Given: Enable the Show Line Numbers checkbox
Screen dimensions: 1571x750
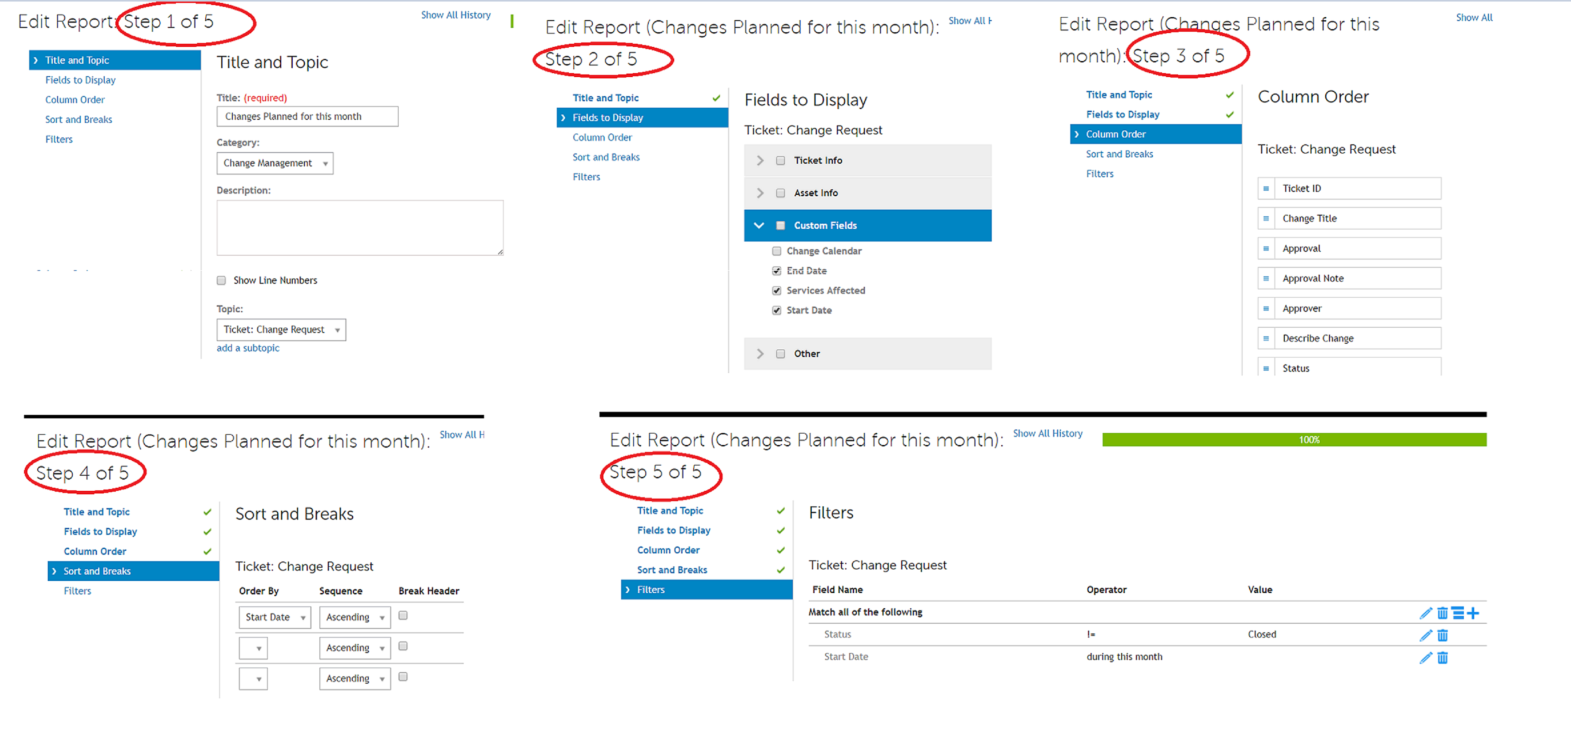Looking at the screenshot, I should click(222, 281).
